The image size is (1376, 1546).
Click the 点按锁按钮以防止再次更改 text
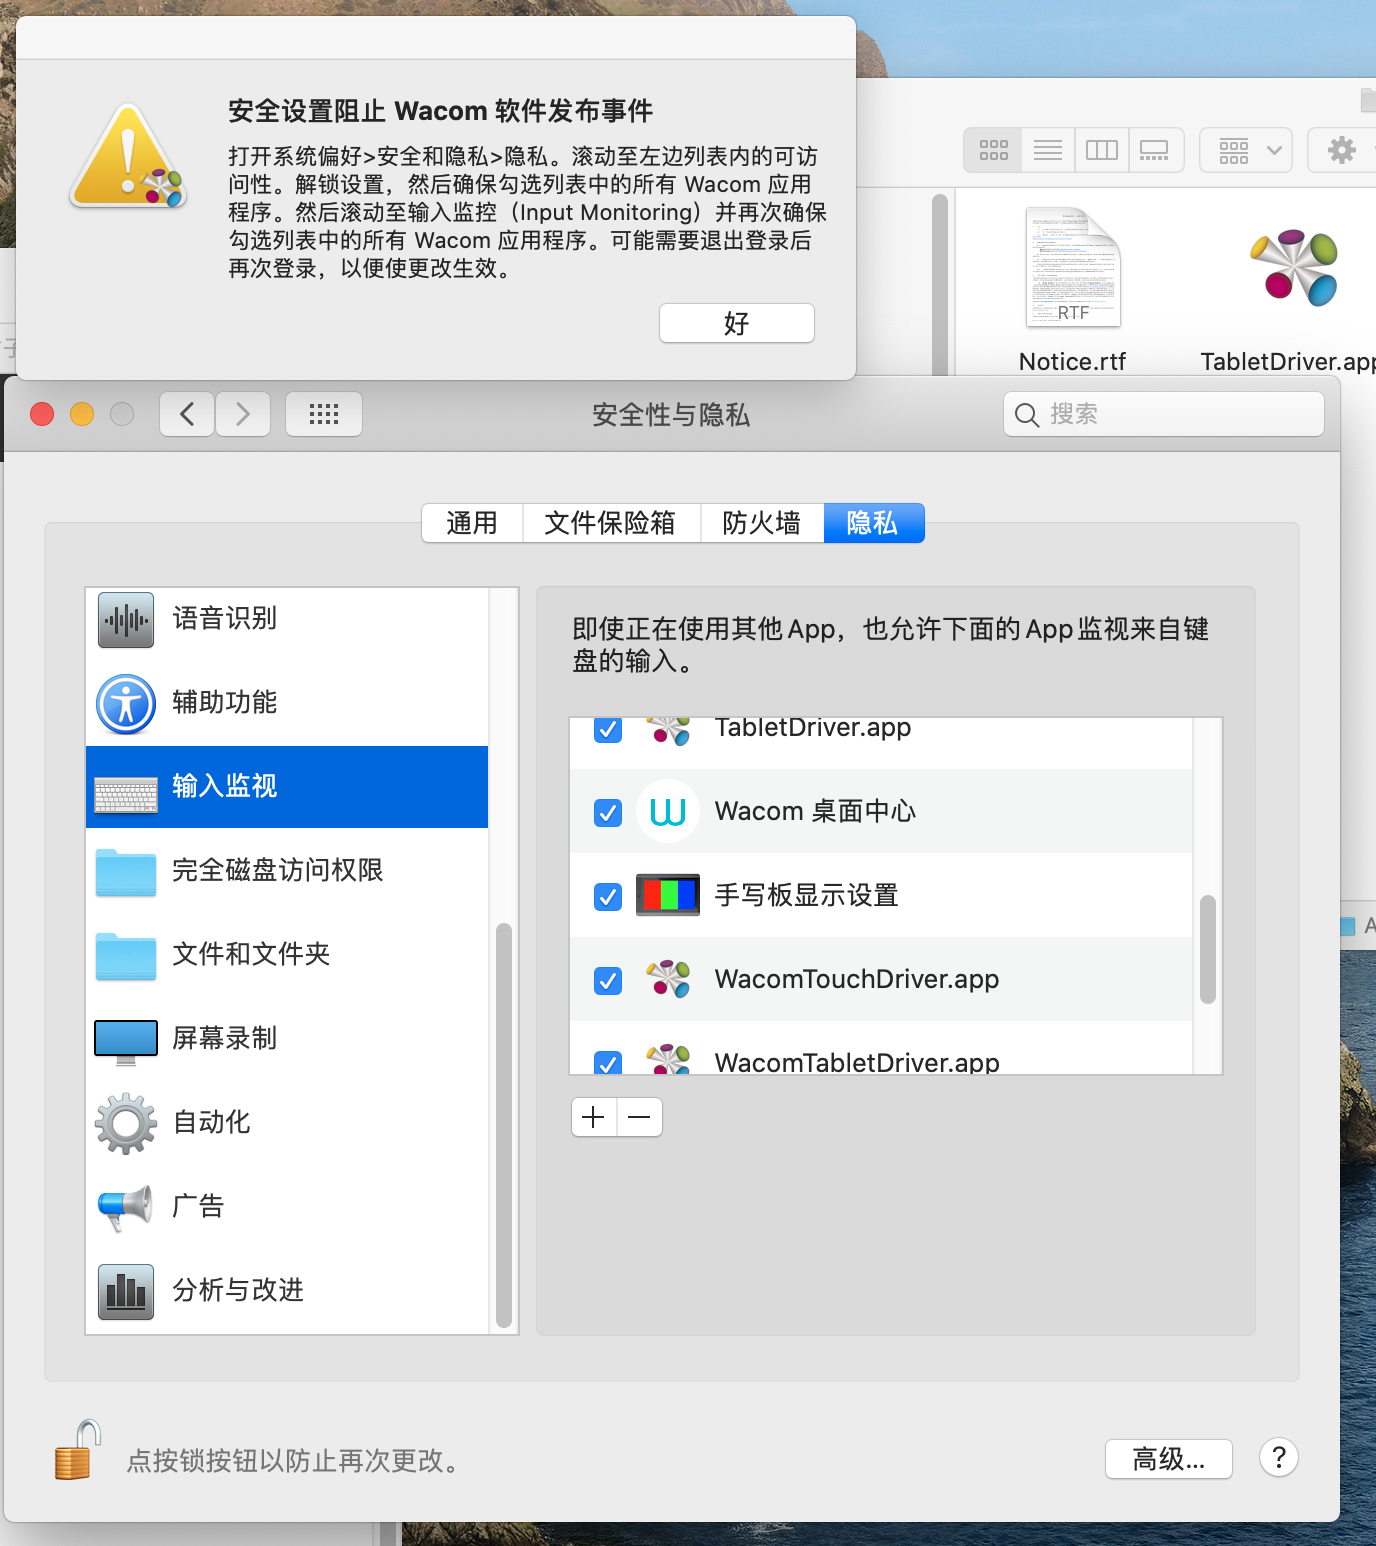pyautogui.click(x=297, y=1461)
